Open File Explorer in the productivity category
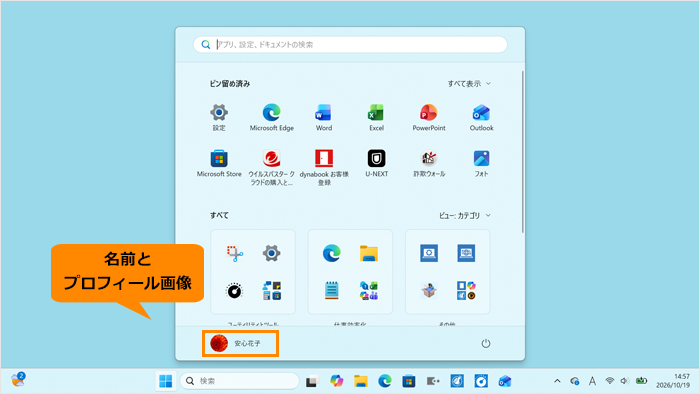This screenshot has height=394, width=700. [369, 253]
